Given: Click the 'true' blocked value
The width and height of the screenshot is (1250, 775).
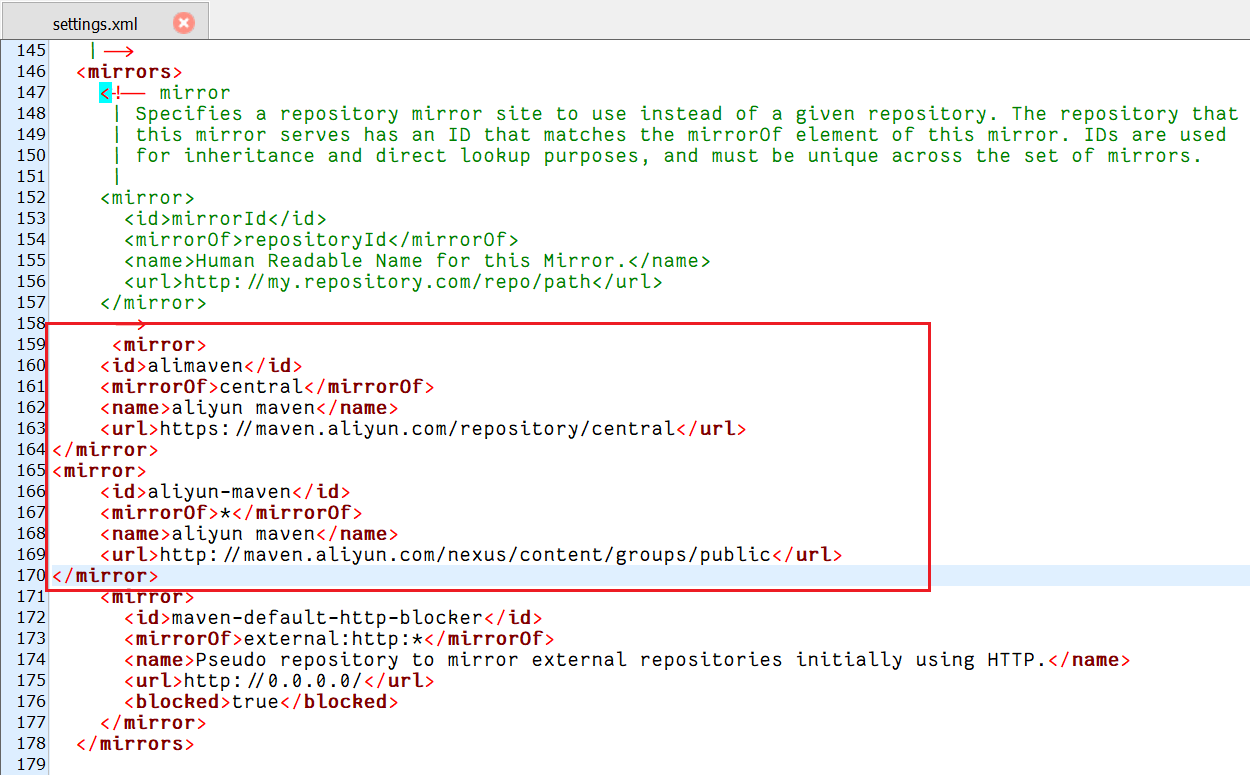Looking at the screenshot, I should pos(256,701).
